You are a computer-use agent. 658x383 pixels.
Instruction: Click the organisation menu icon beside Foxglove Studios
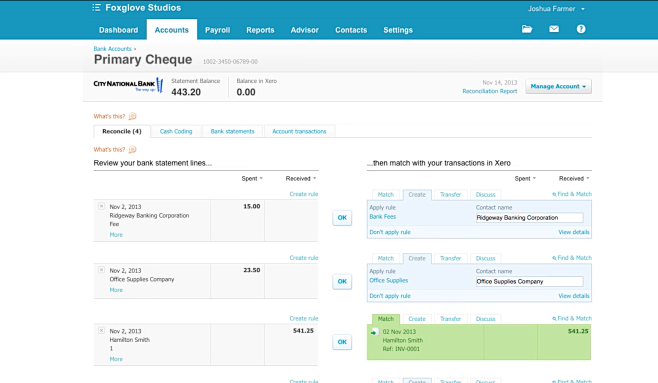(x=97, y=8)
